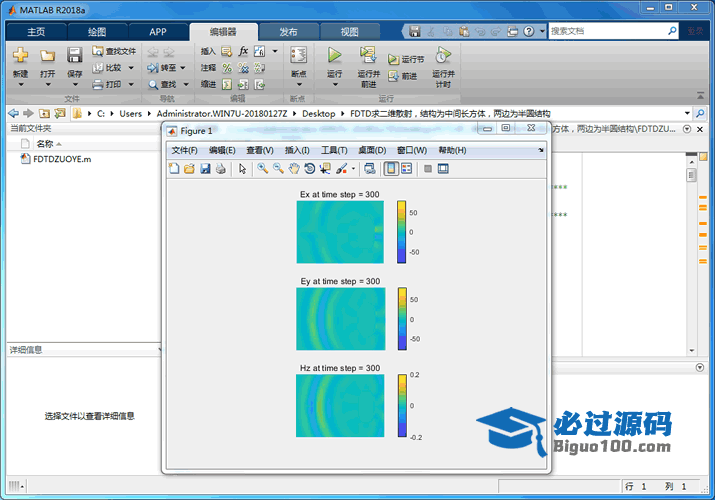Toggle the Zoom In tool

click(x=262, y=169)
